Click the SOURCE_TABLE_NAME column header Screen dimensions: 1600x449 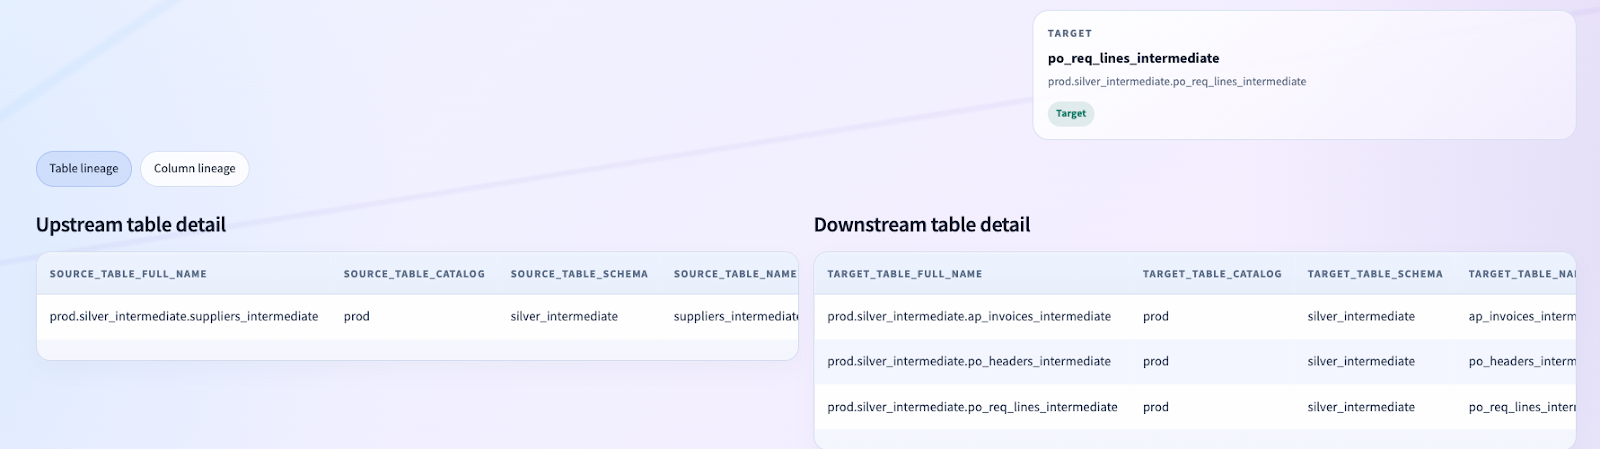[734, 274]
